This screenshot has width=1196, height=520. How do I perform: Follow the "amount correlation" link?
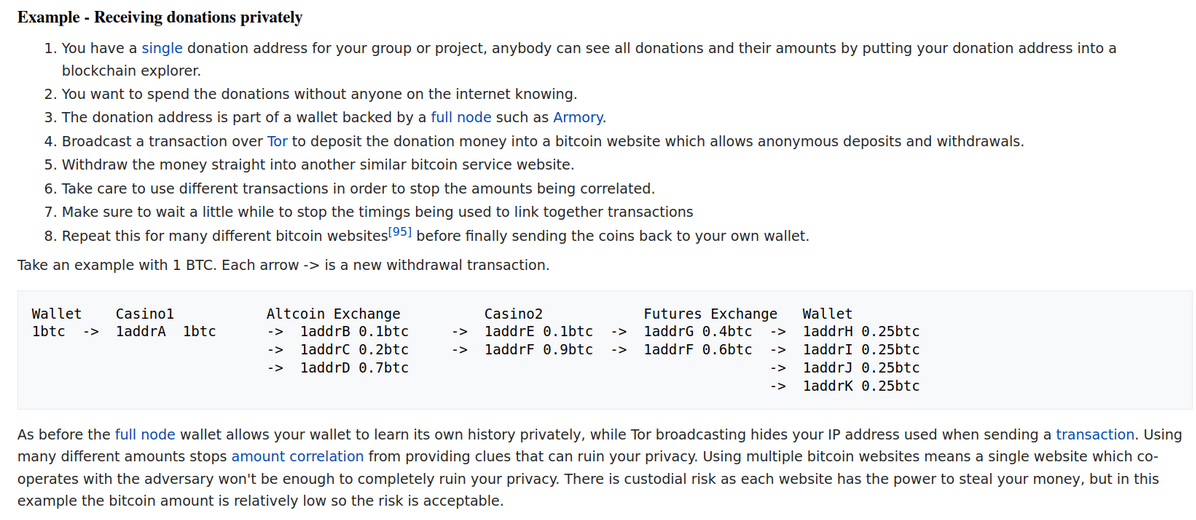[297, 457]
